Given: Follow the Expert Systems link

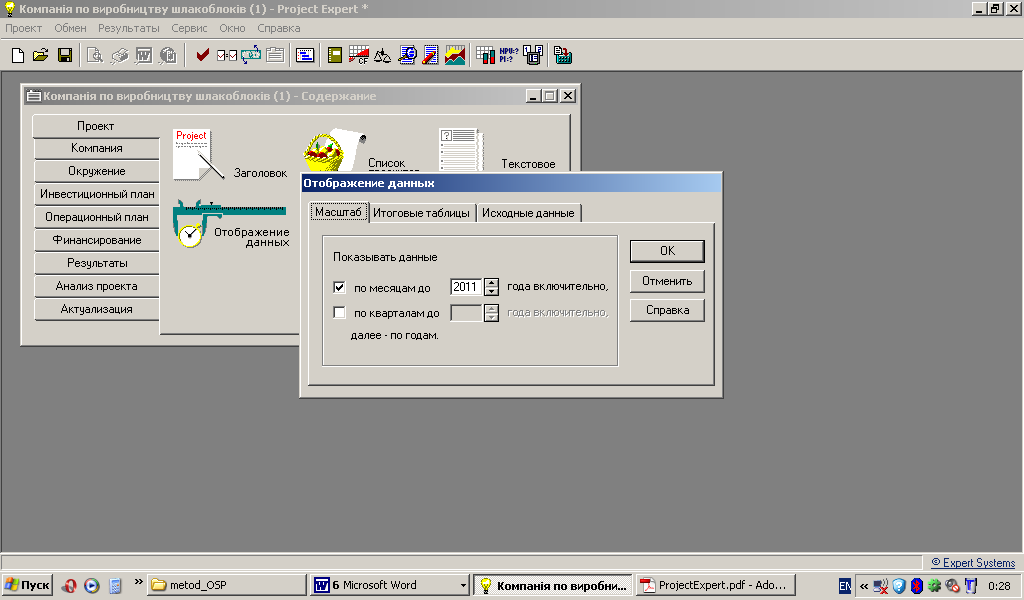Looking at the screenshot, I should pos(973,563).
